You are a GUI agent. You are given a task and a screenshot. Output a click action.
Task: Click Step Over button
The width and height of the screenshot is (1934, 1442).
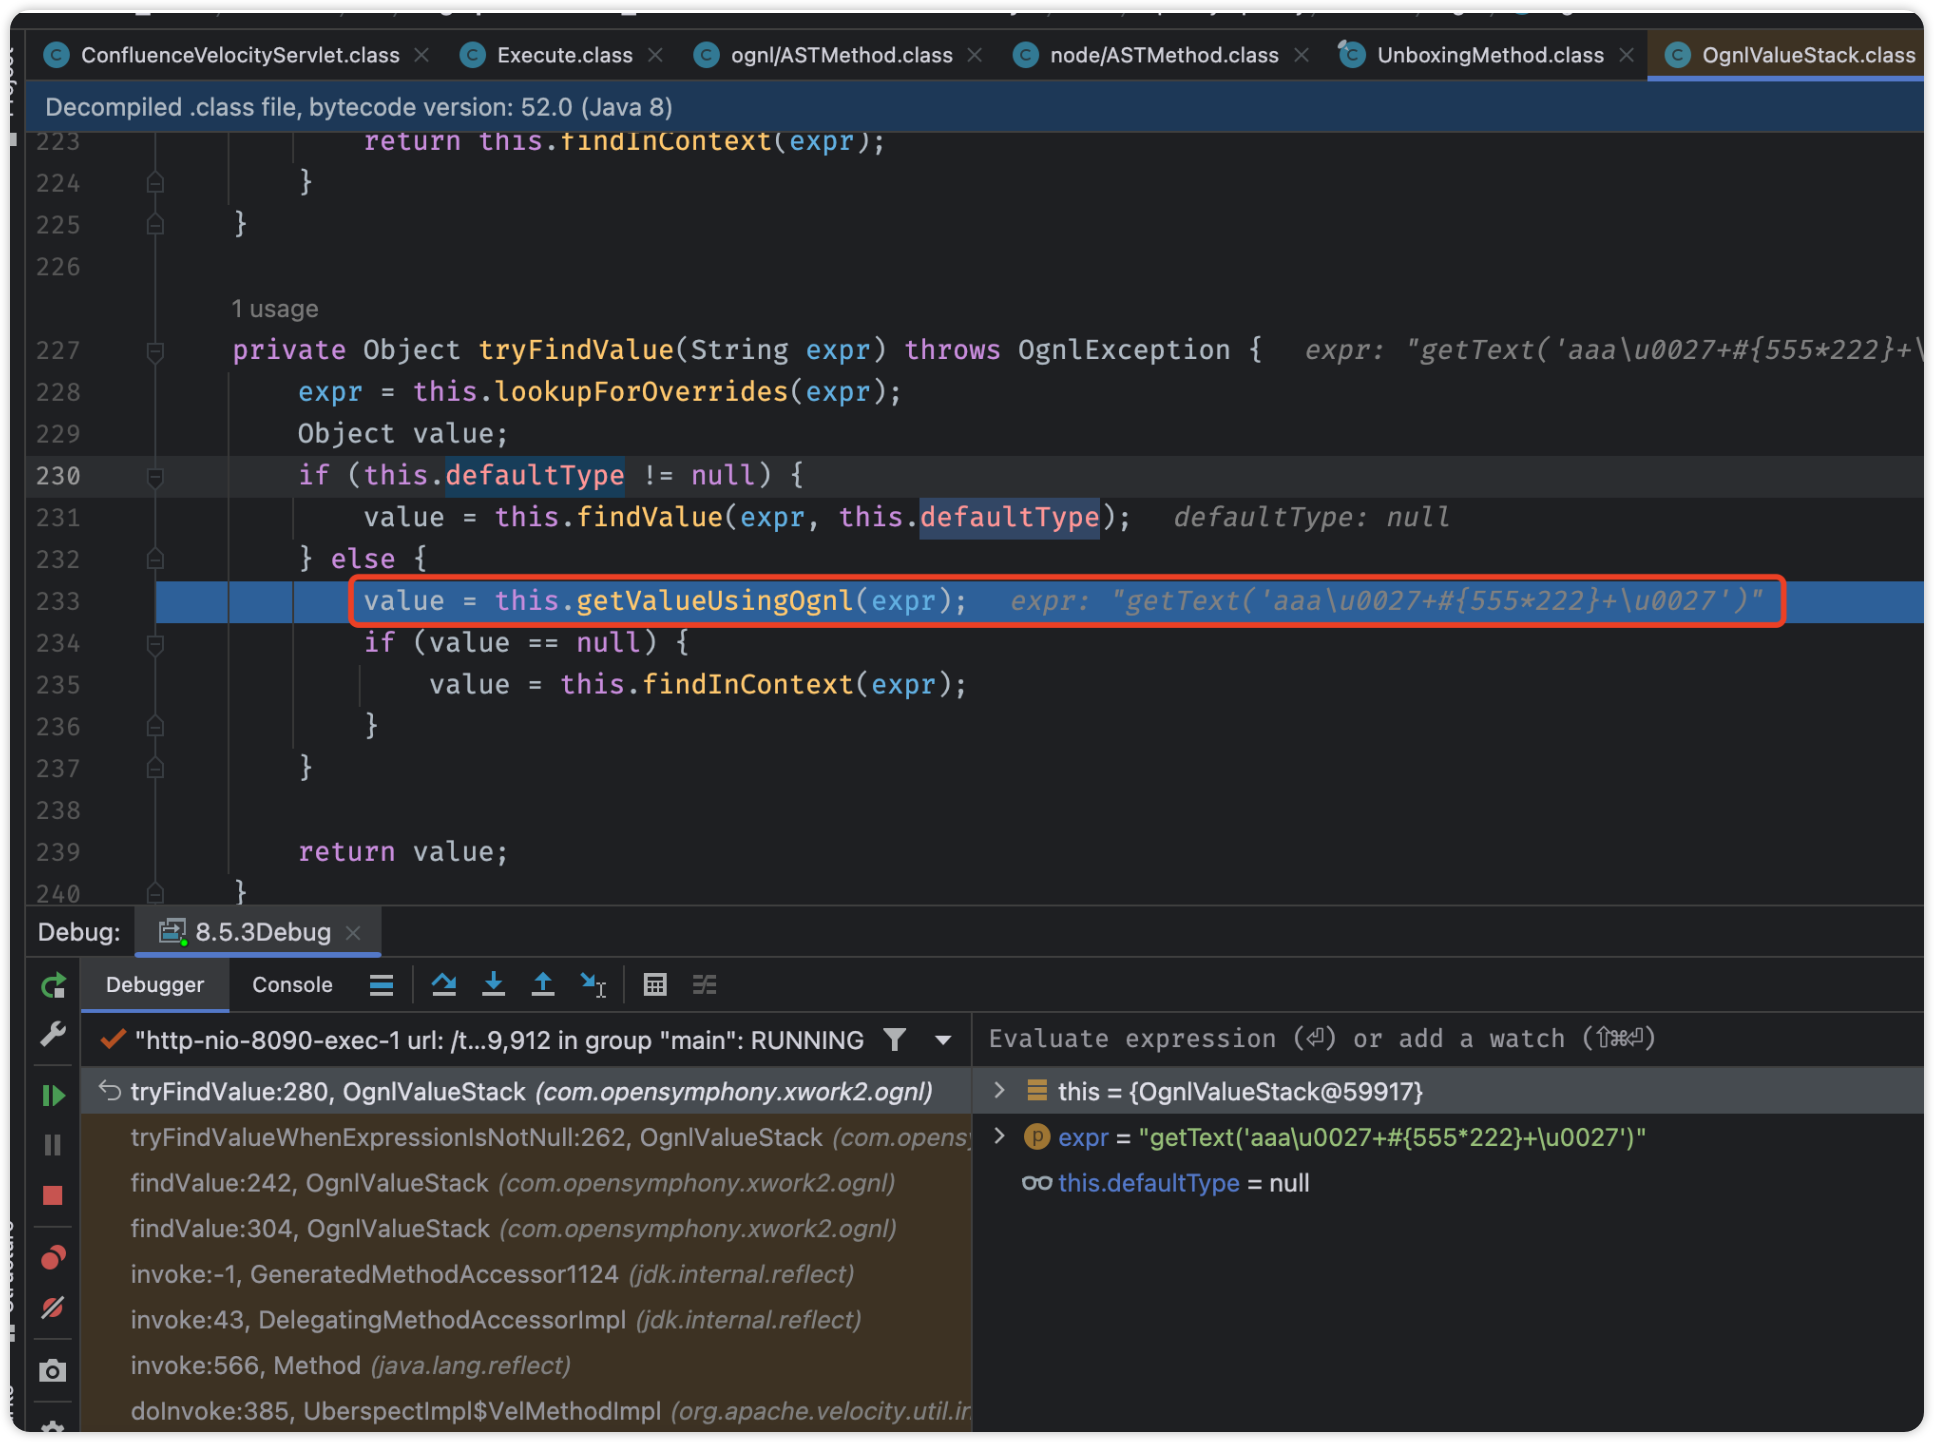(x=444, y=985)
